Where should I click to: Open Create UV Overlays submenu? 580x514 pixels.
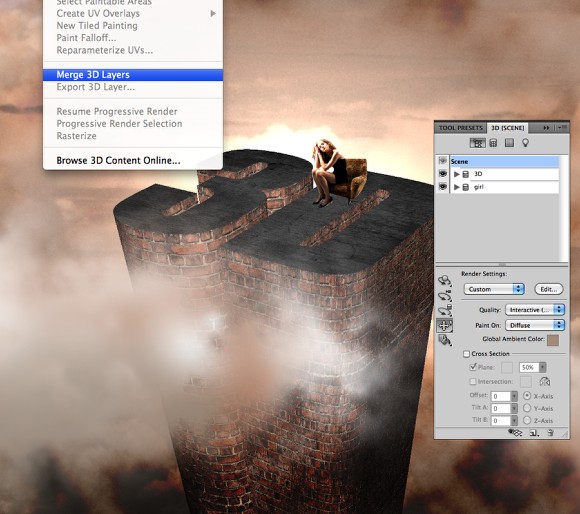(133, 14)
